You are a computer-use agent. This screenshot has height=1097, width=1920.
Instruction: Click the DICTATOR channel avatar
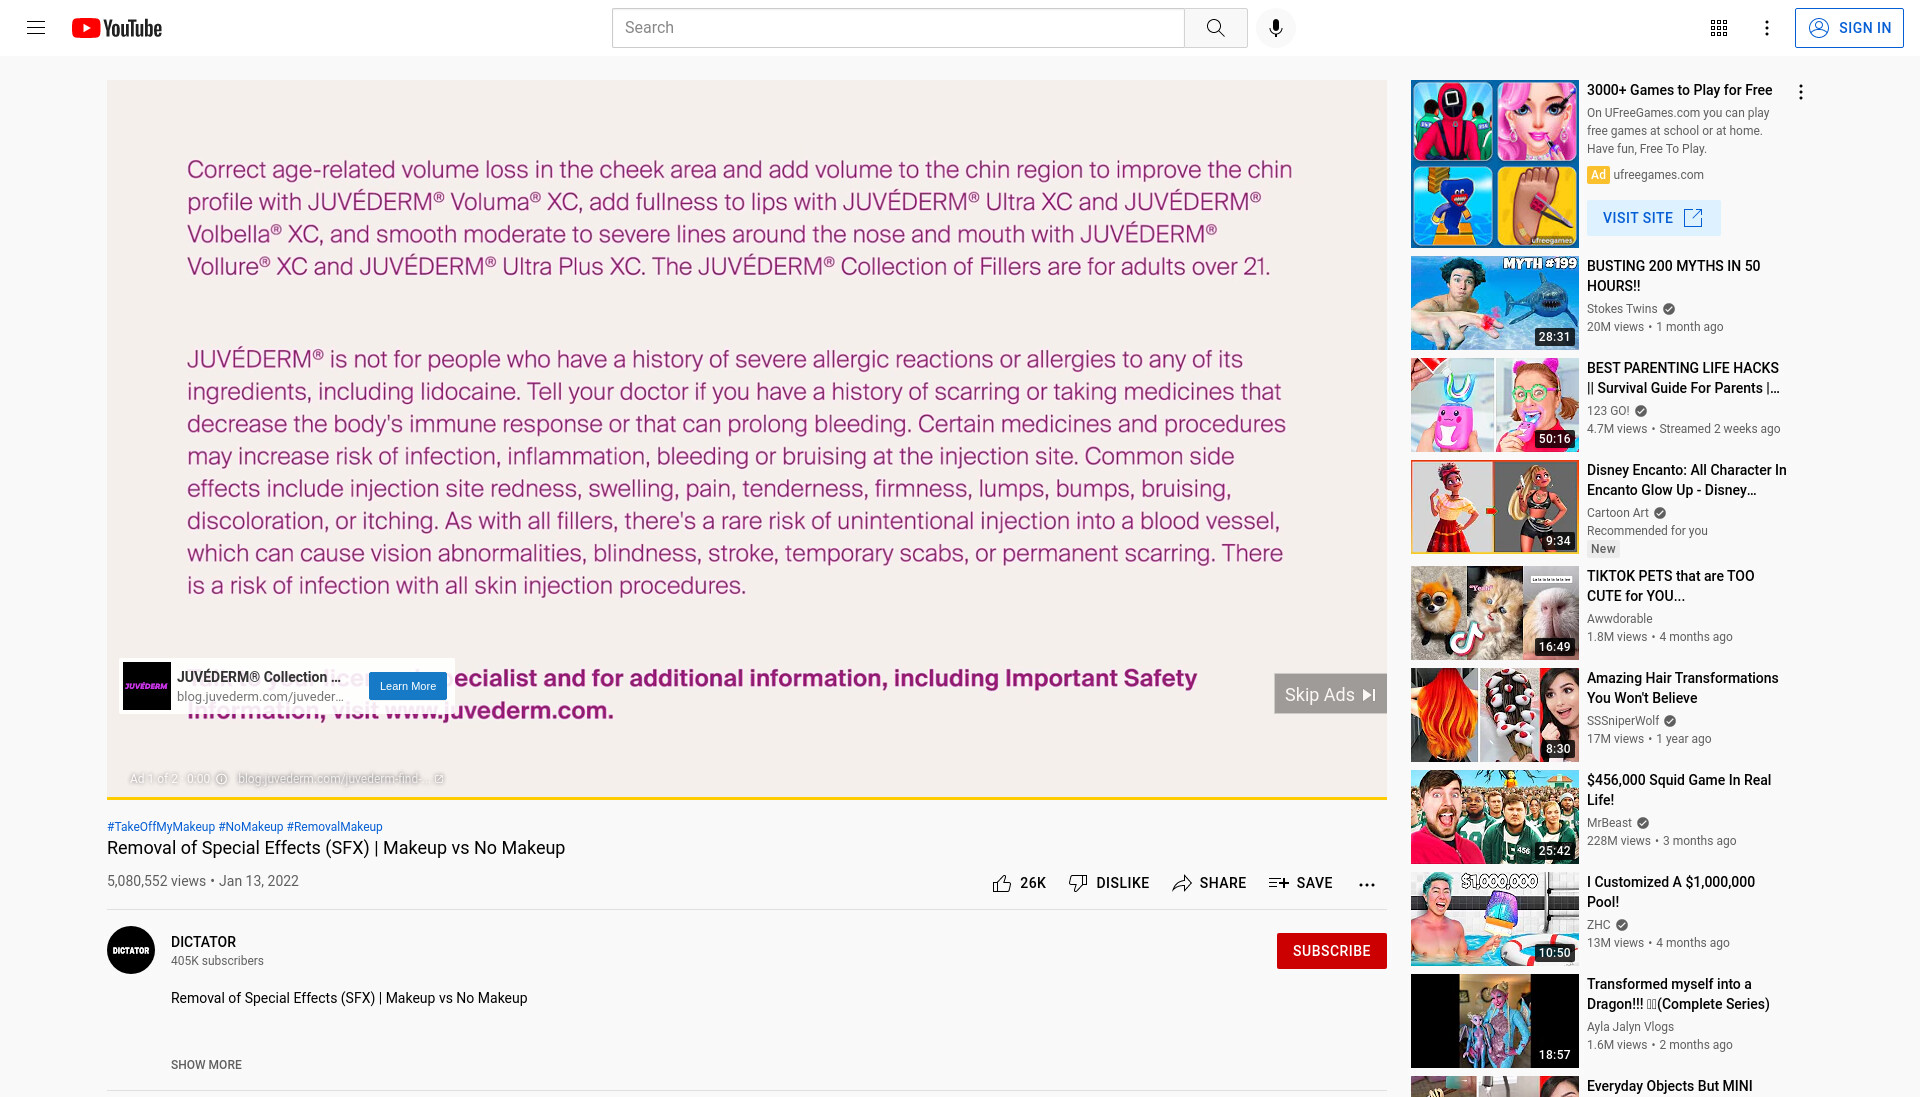pyautogui.click(x=131, y=950)
